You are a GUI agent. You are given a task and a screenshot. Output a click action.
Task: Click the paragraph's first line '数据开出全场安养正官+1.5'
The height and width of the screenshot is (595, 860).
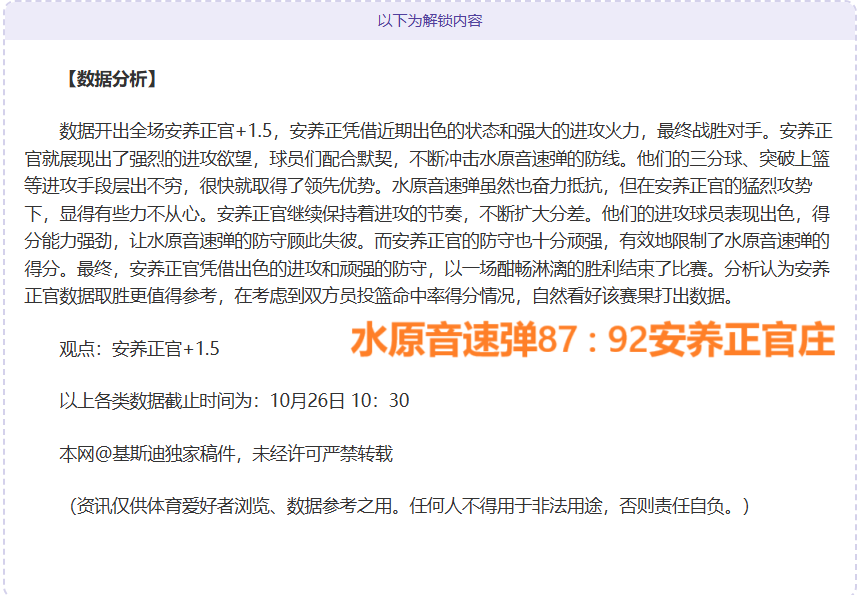[x=166, y=131]
